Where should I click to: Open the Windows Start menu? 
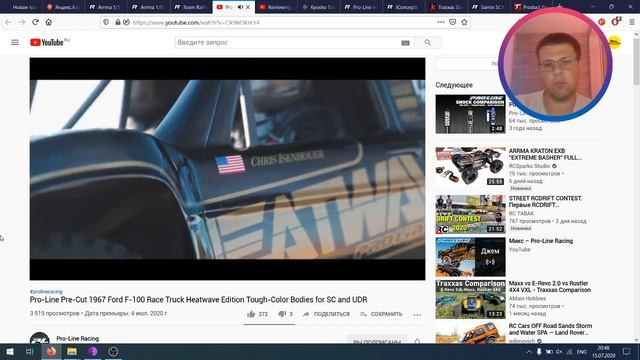pyautogui.click(x=10, y=351)
